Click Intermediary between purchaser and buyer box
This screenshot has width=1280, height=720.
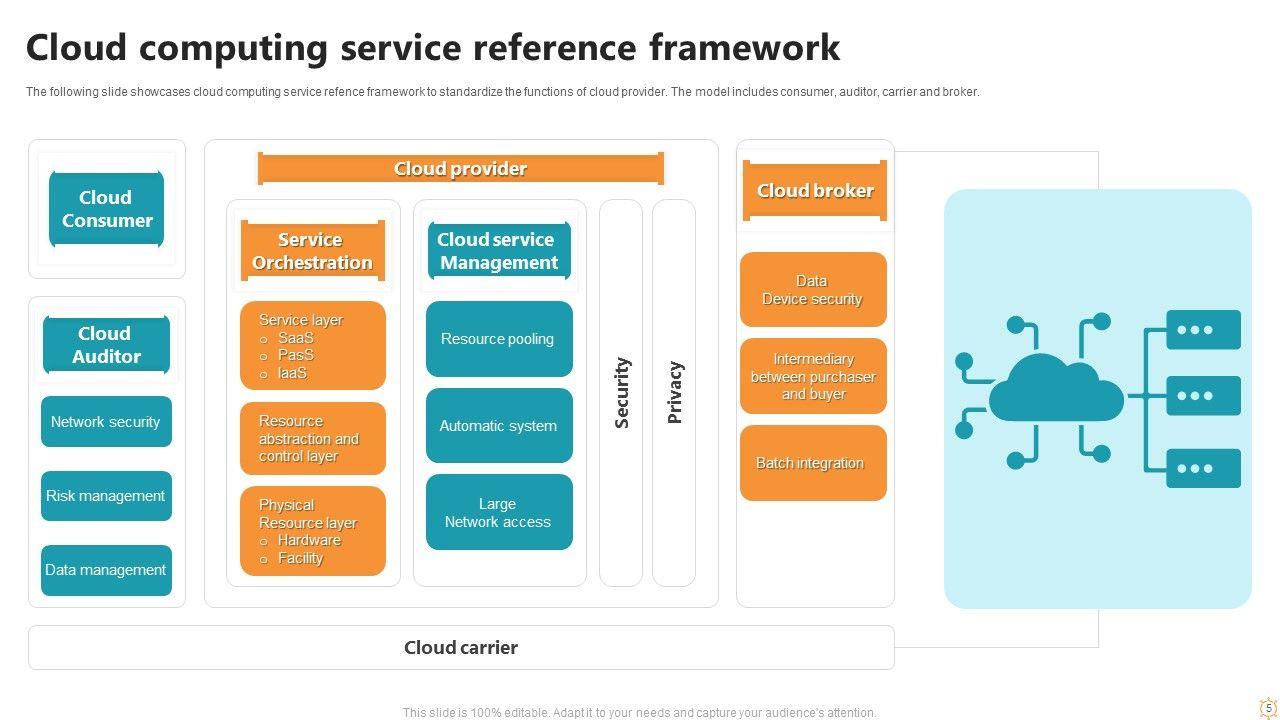coord(813,376)
